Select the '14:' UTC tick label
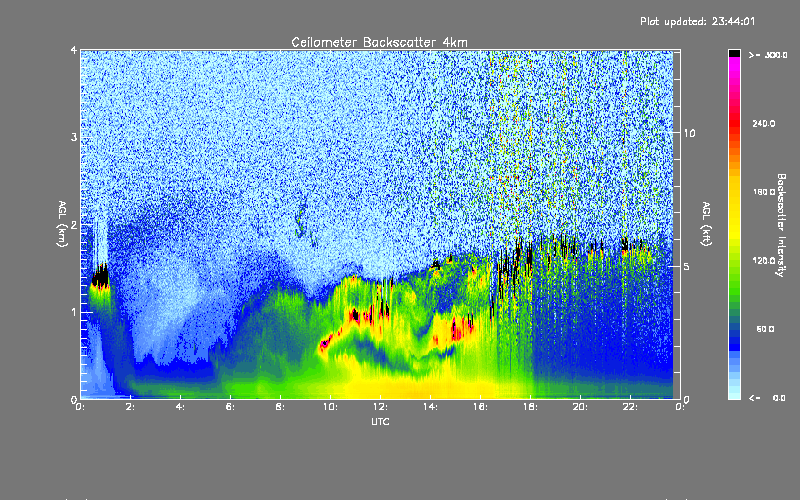Screen dimensions: 800x500 (x=430, y=407)
